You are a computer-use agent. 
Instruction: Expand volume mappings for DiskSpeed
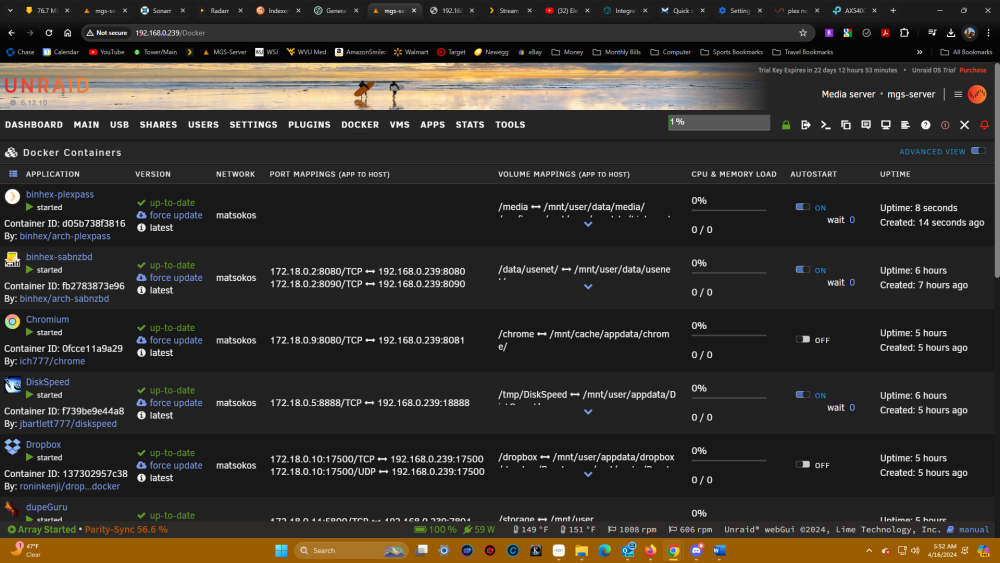(588, 411)
